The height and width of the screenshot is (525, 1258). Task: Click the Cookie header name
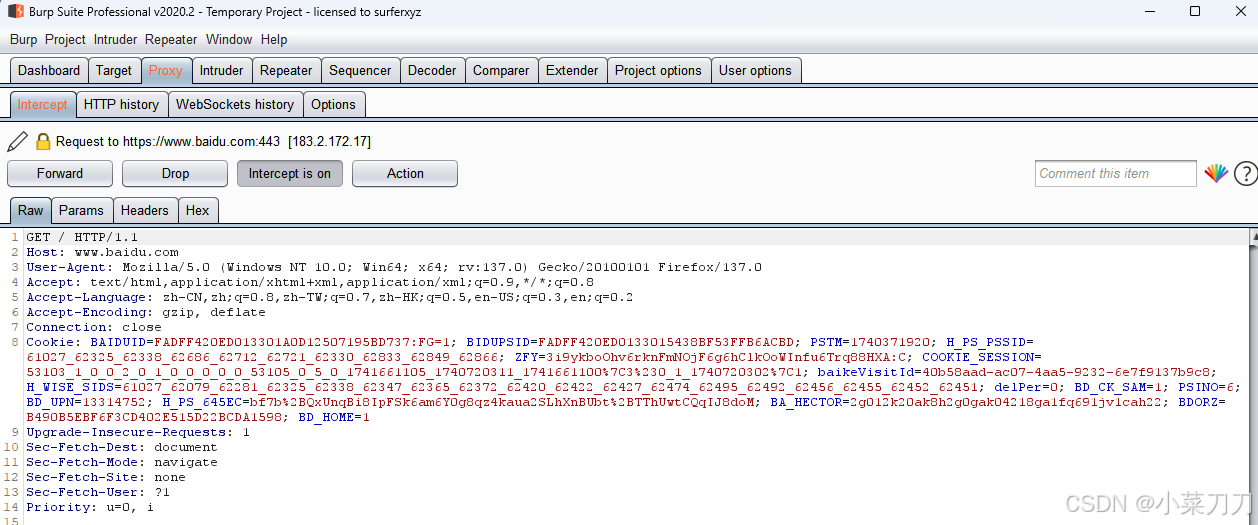tap(54, 342)
